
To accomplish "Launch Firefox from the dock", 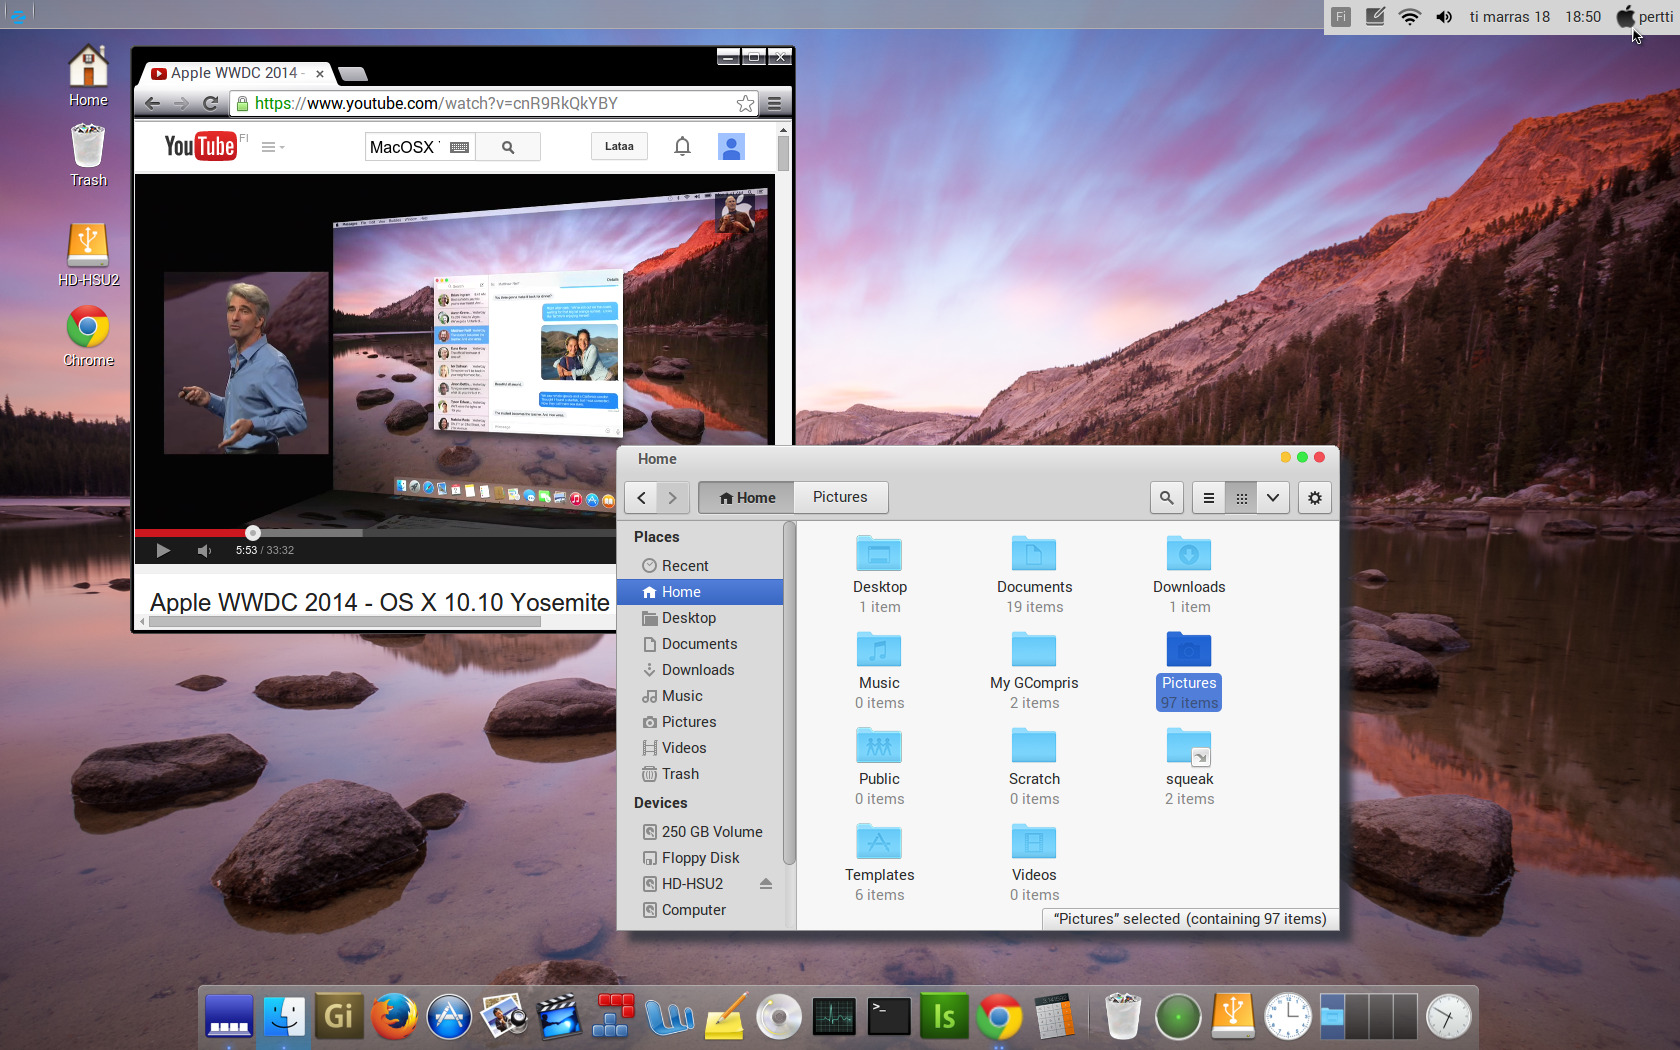I will (x=394, y=1017).
